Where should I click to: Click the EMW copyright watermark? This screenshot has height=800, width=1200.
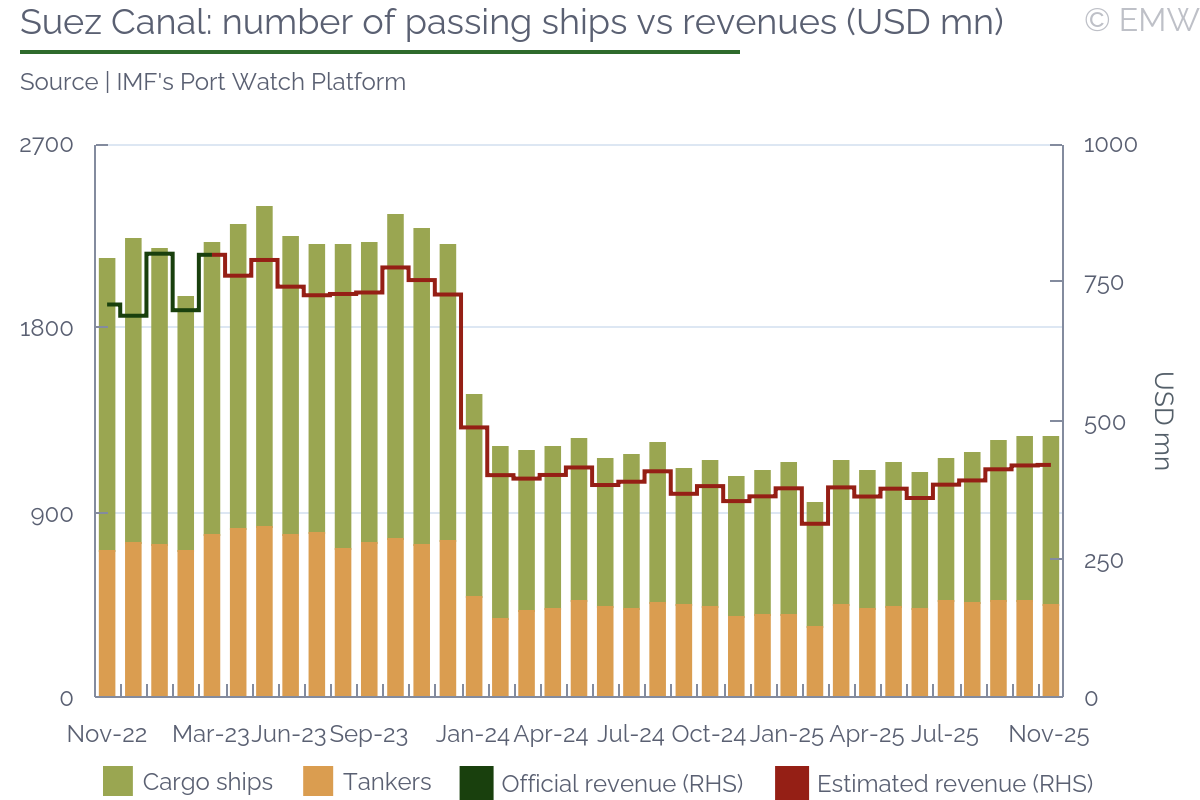coord(1141,20)
